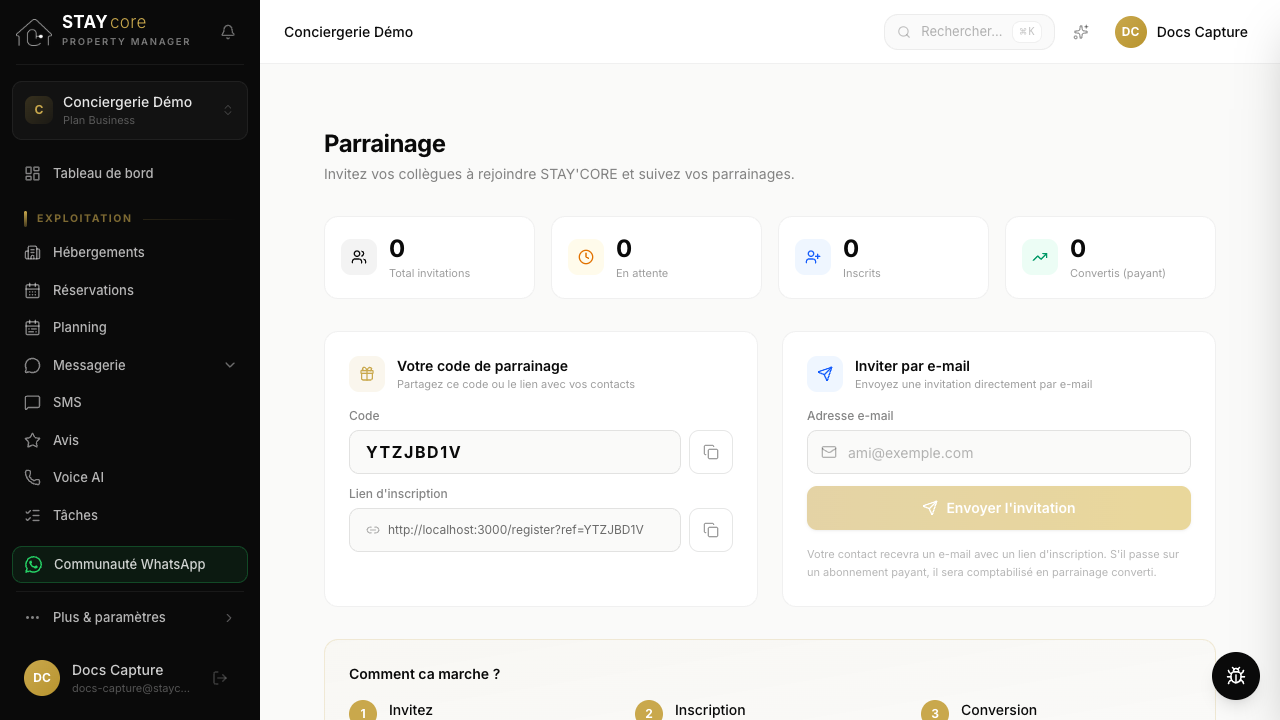The width and height of the screenshot is (1280, 720).
Task: Expand the Messagerie submenu chevron
Action: pyautogui.click(x=230, y=365)
